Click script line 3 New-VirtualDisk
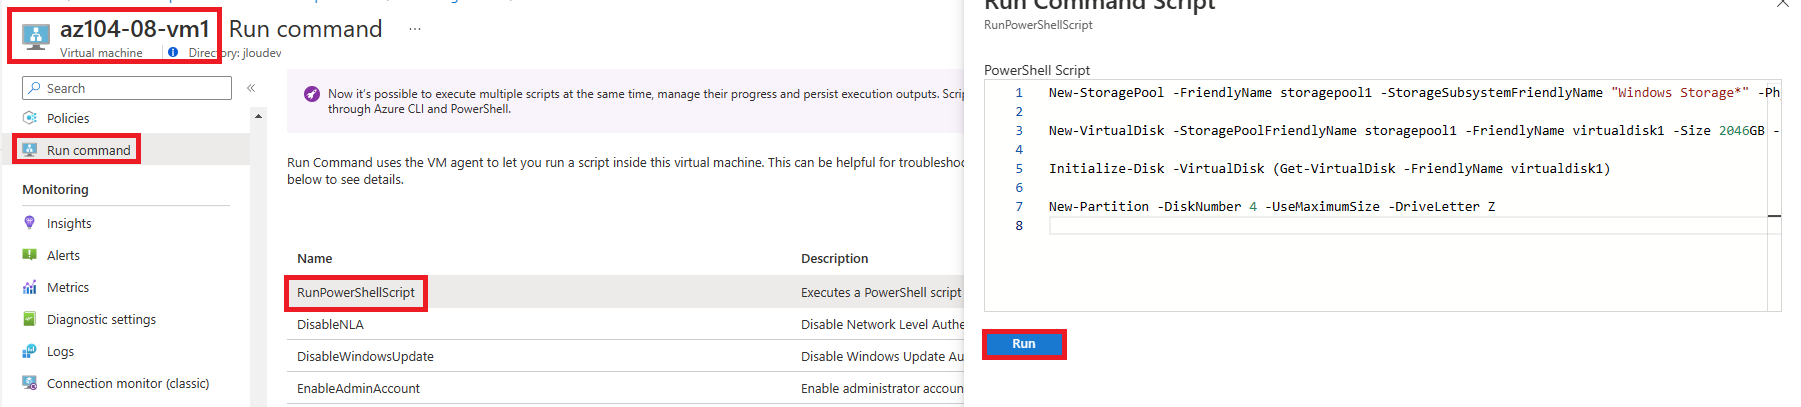Viewport: 1801px width, 407px height. pyautogui.click(x=1414, y=130)
